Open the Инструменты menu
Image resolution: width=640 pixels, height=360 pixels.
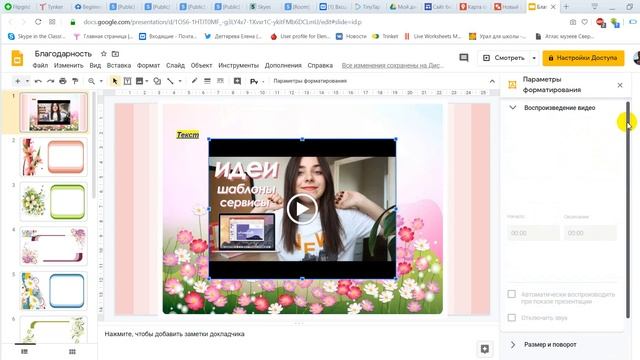(x=238, y=65)
